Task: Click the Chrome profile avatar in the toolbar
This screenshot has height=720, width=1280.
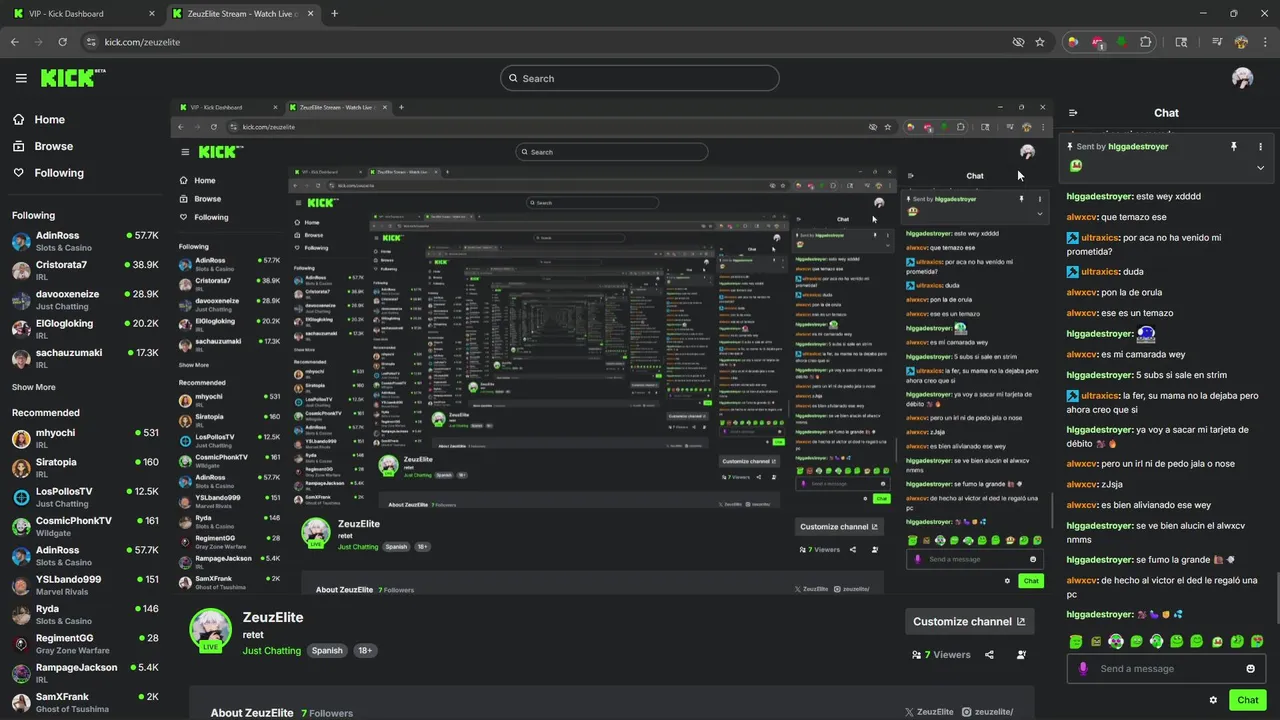Action: (1241, 42)
